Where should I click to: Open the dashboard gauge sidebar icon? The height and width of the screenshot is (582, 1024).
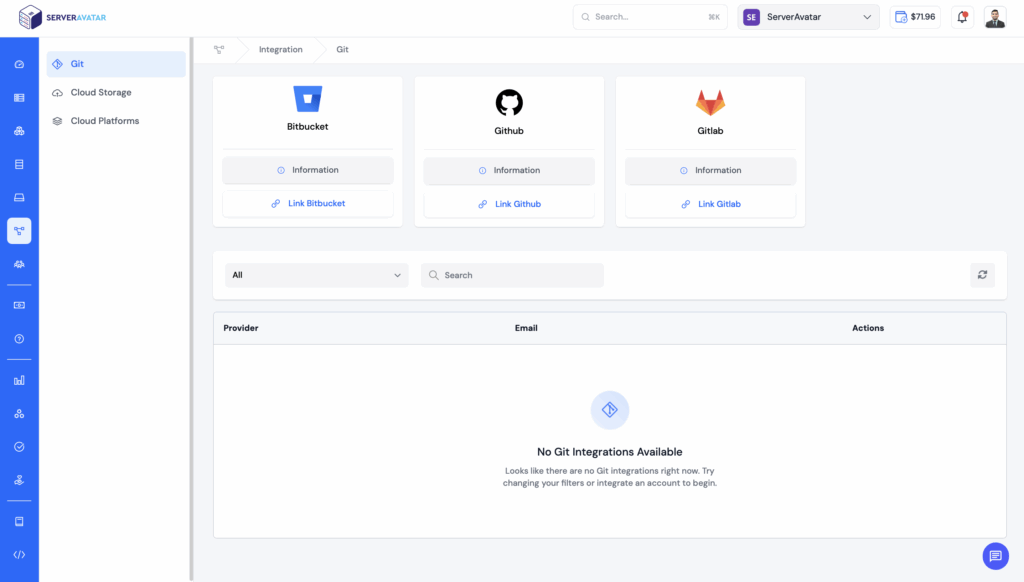[19, 64]
